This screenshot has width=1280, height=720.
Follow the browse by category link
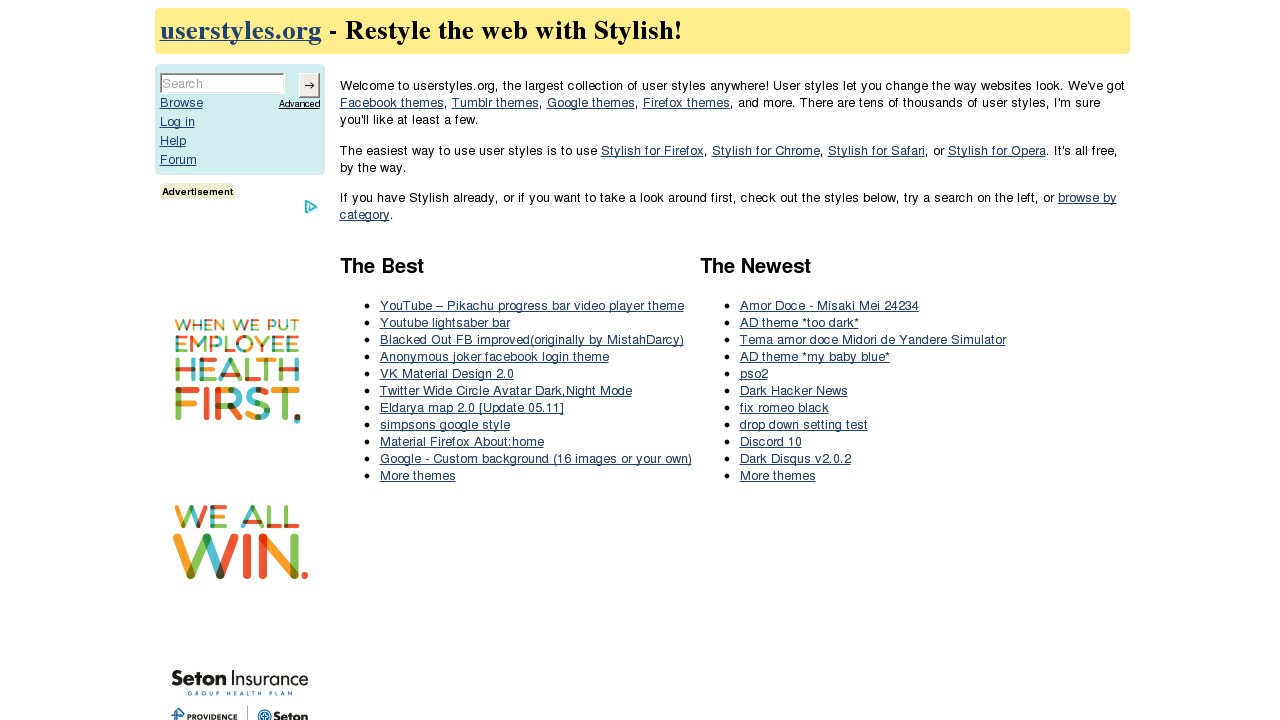tap(1087, 198)
